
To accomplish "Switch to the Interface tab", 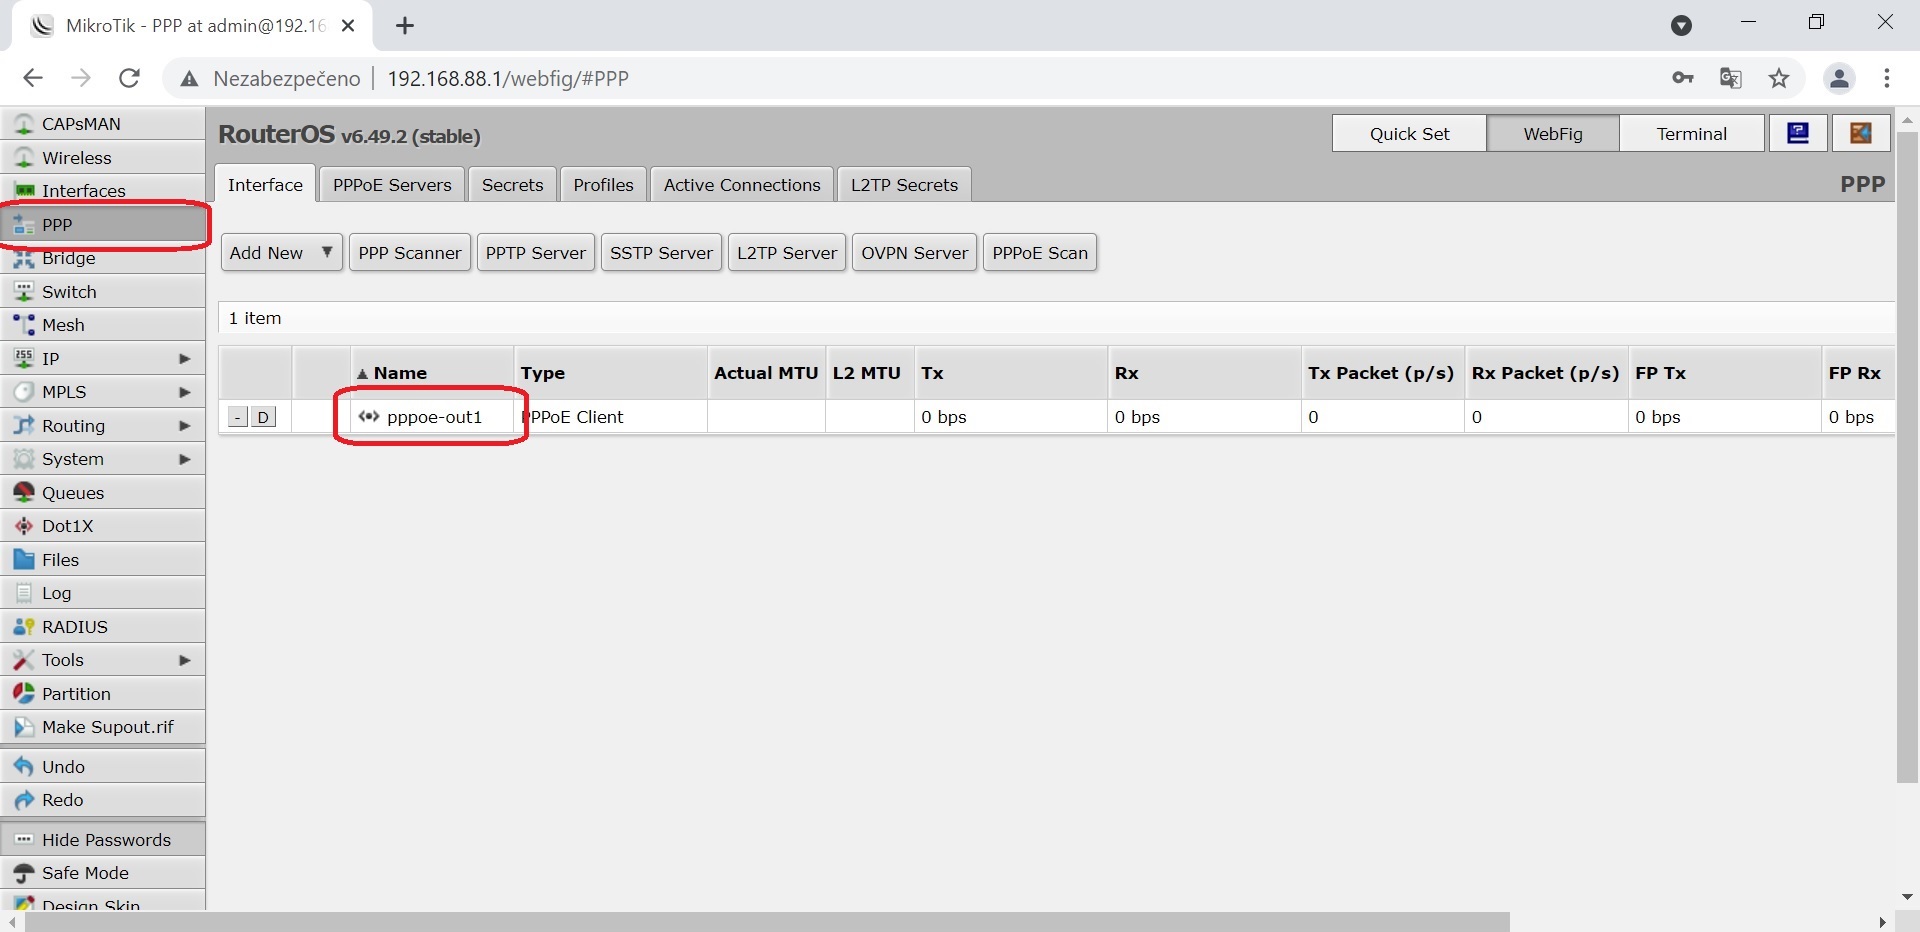I will tap(265, 185).
